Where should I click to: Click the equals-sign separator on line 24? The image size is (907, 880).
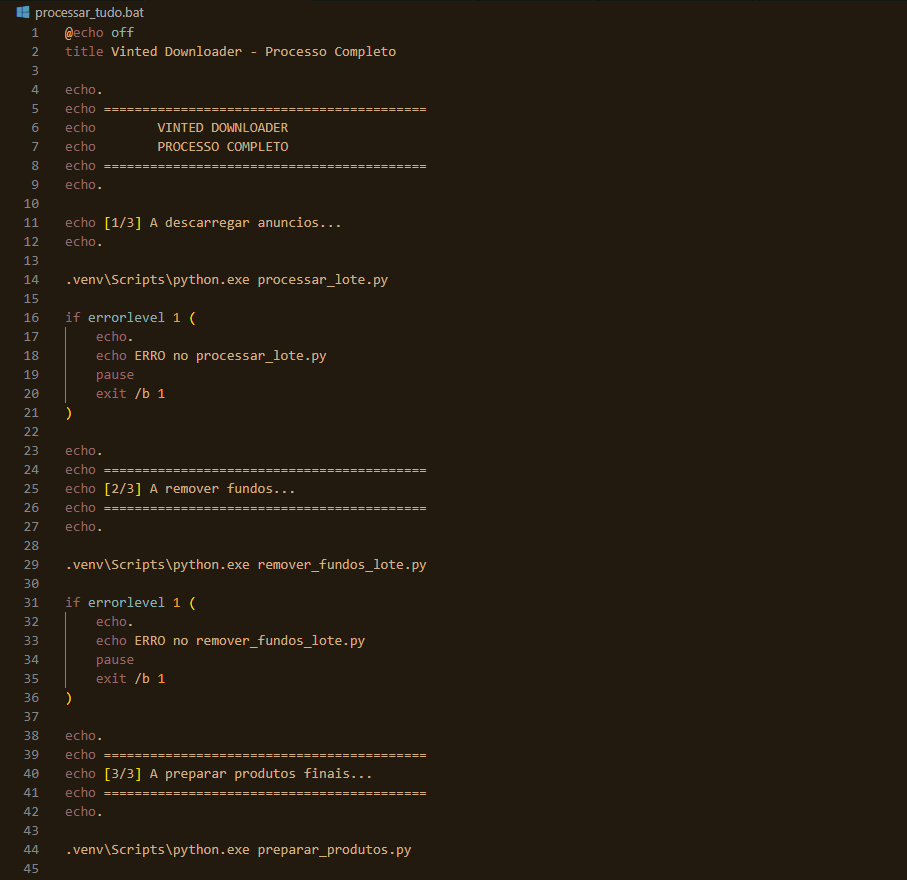265,470
